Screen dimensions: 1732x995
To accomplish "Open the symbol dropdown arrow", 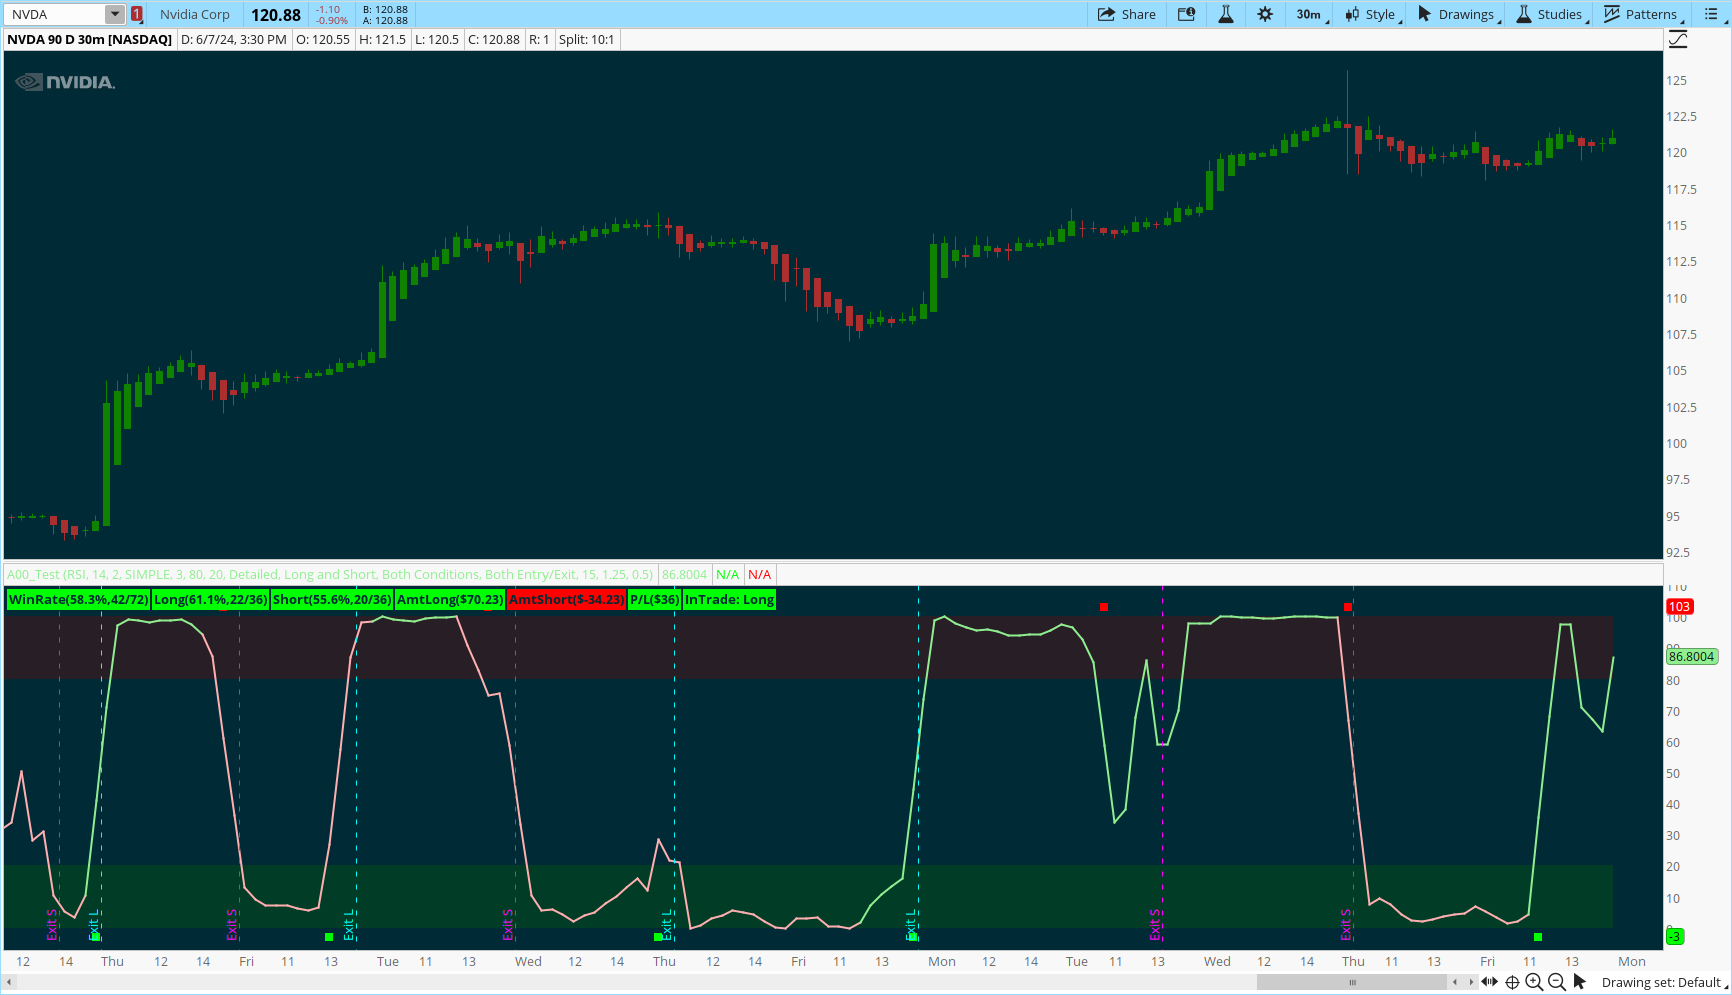I will [x=115, y=14].
